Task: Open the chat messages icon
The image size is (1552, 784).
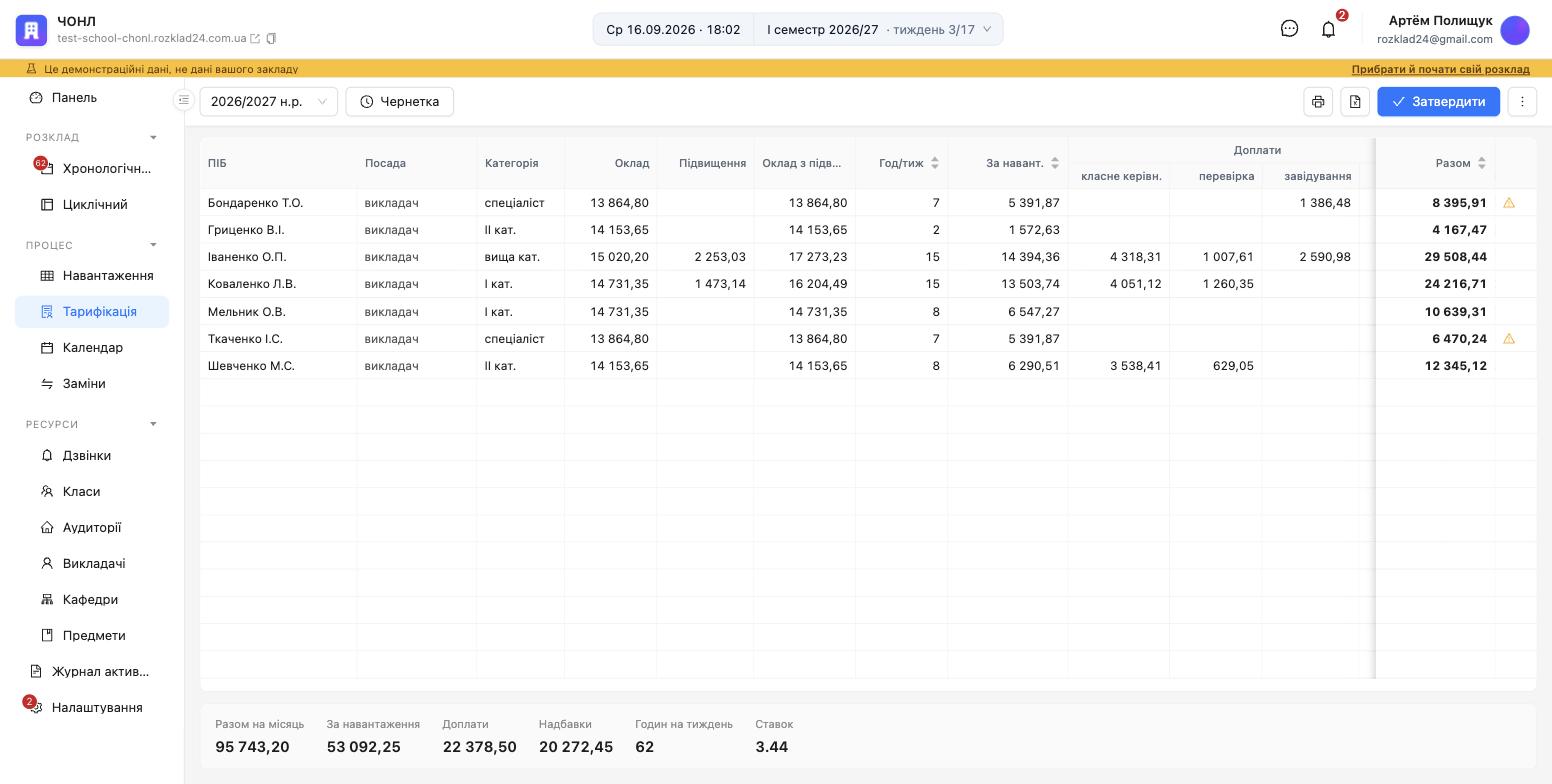Action: (x=1289, y=29)
